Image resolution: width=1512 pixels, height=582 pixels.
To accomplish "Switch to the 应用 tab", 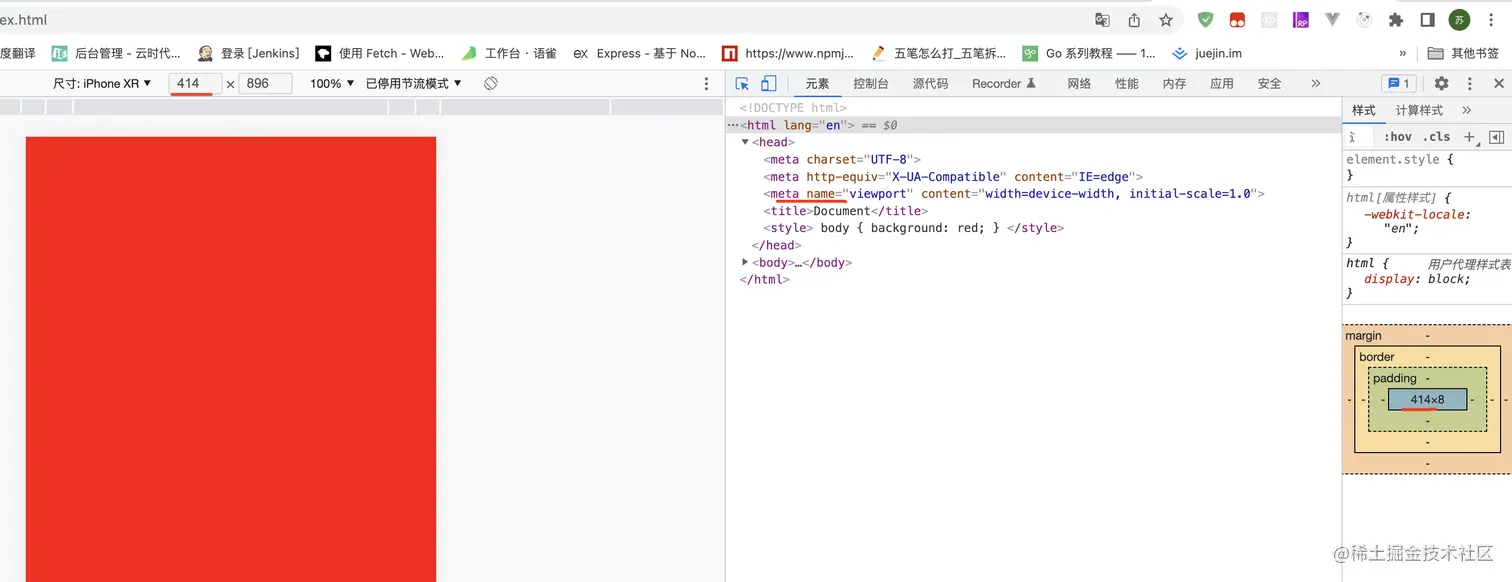I will [x=1222, y=84].
